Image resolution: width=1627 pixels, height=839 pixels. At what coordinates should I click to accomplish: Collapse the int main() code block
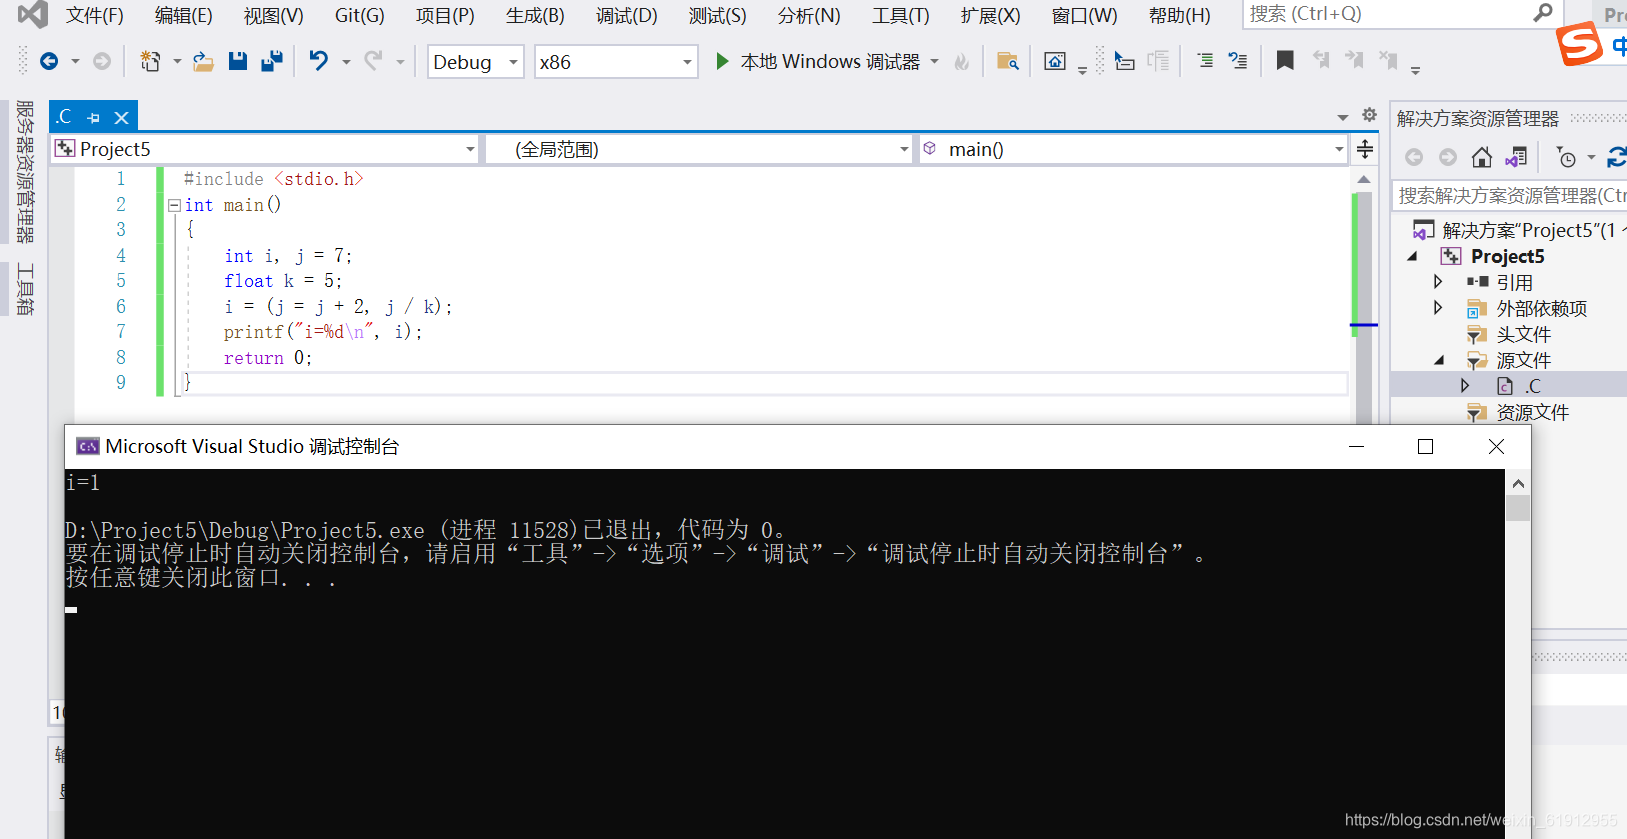[x=175, y=205]
